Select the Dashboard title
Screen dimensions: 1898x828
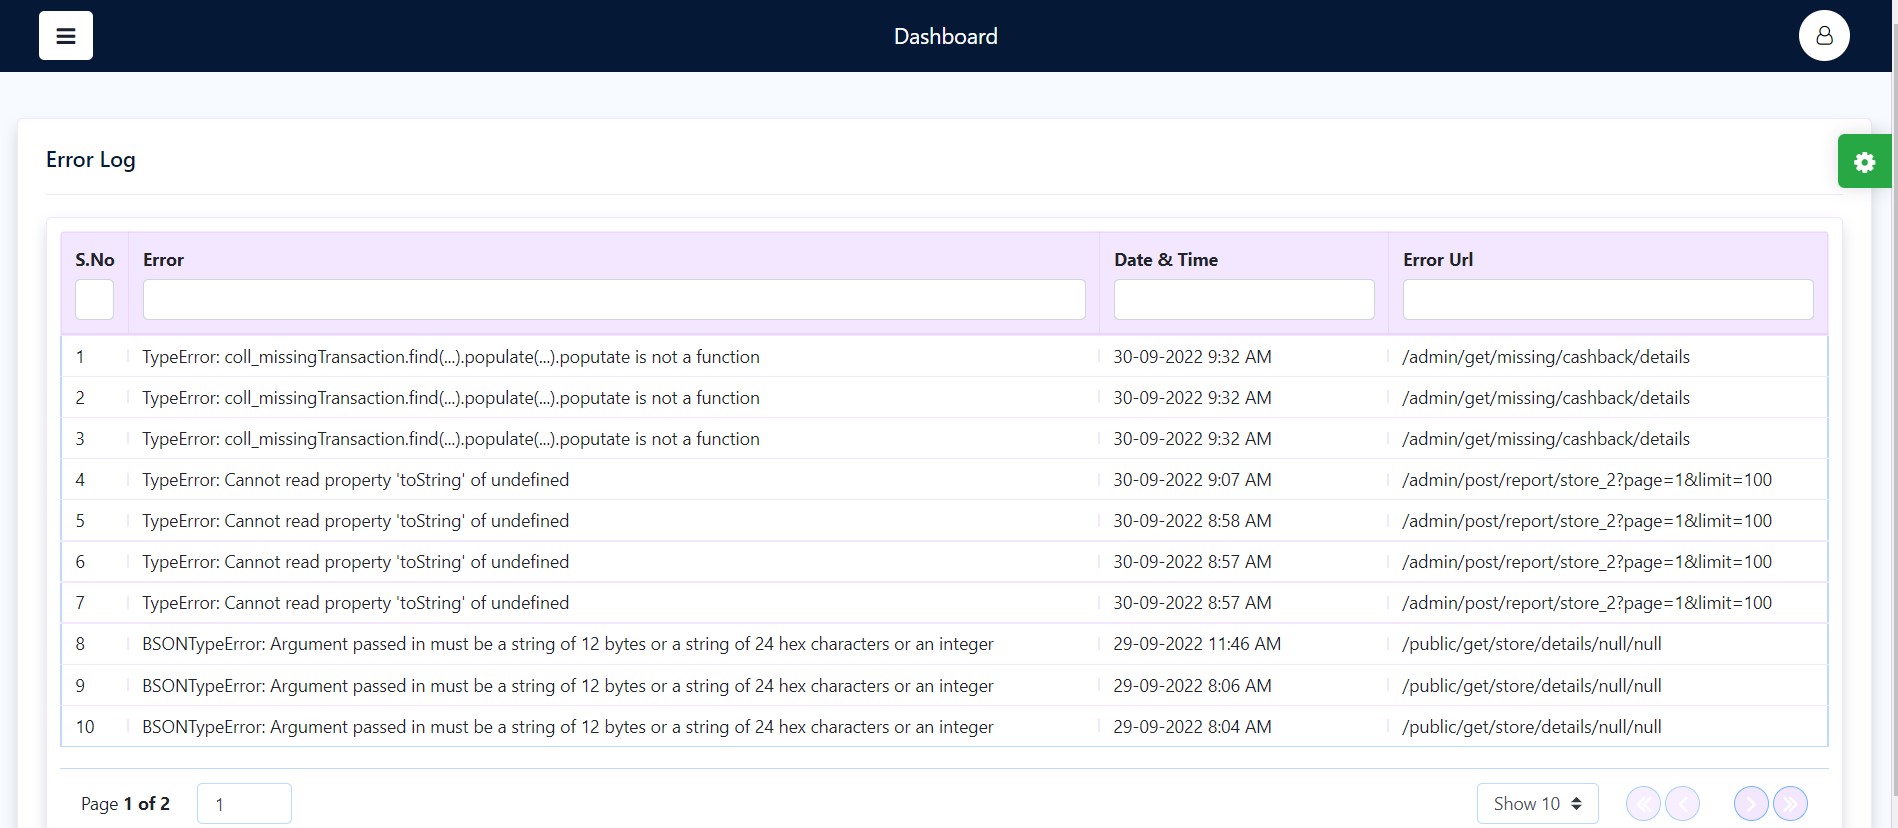click(x=945, y=36)
